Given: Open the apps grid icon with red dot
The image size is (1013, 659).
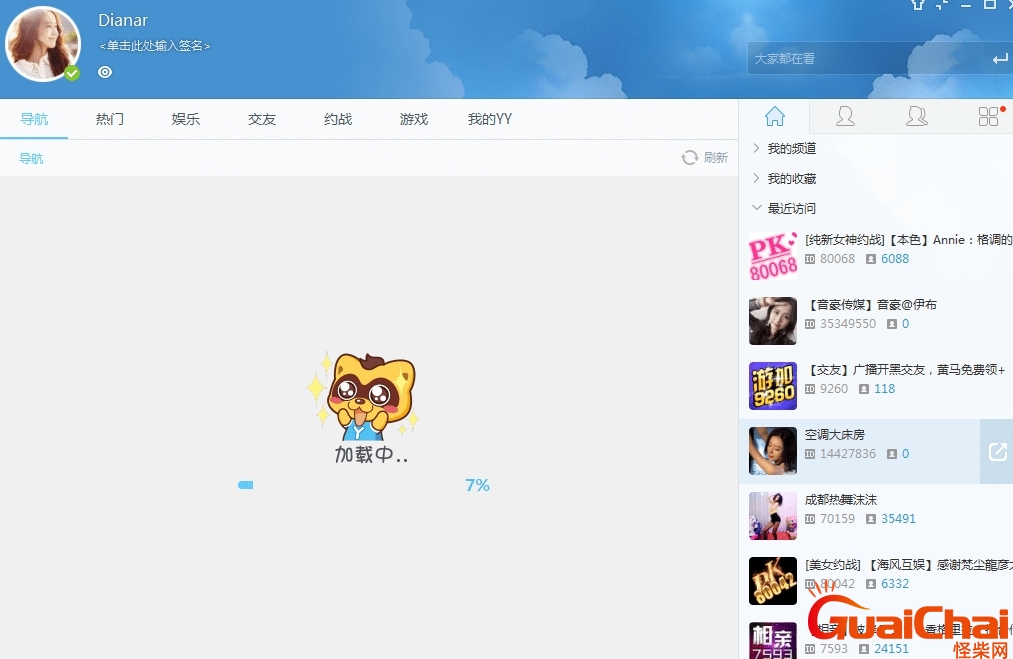Looking at the screenshot, I should (x=989, y=116).
